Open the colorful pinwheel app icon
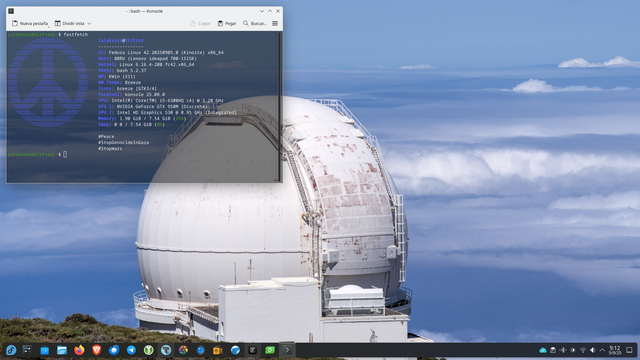This screenshot has height=360, width=640. 183,350
